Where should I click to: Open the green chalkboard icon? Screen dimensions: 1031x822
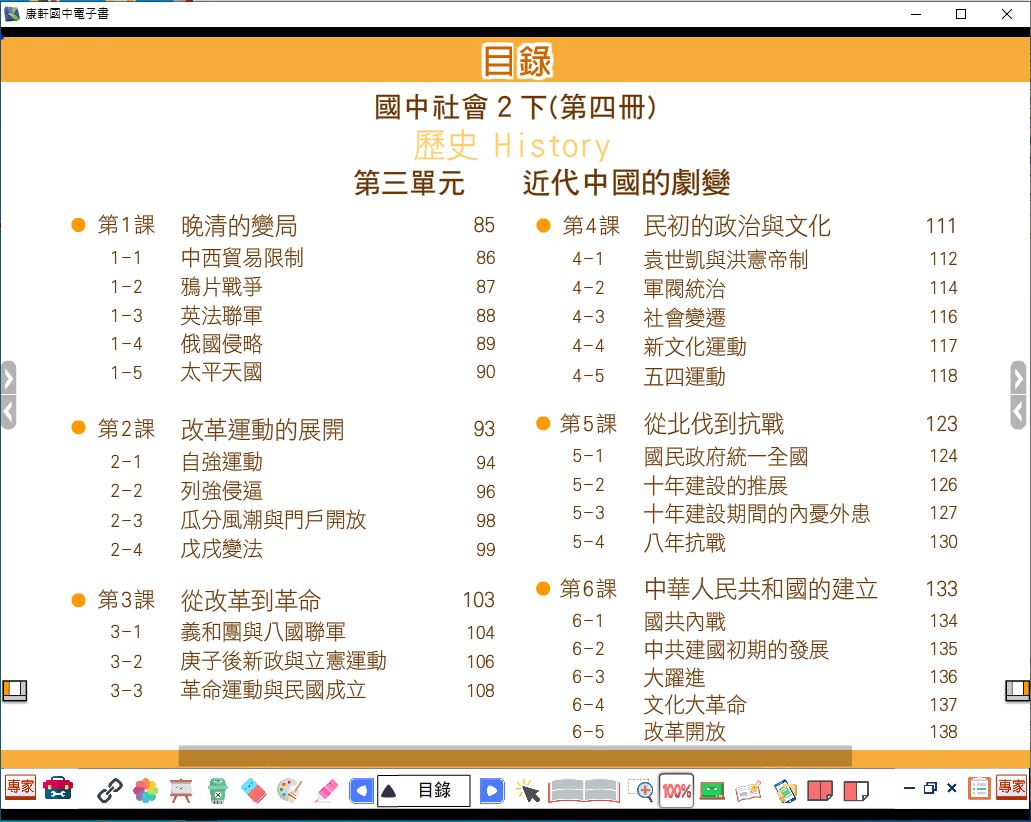[712, 791]
